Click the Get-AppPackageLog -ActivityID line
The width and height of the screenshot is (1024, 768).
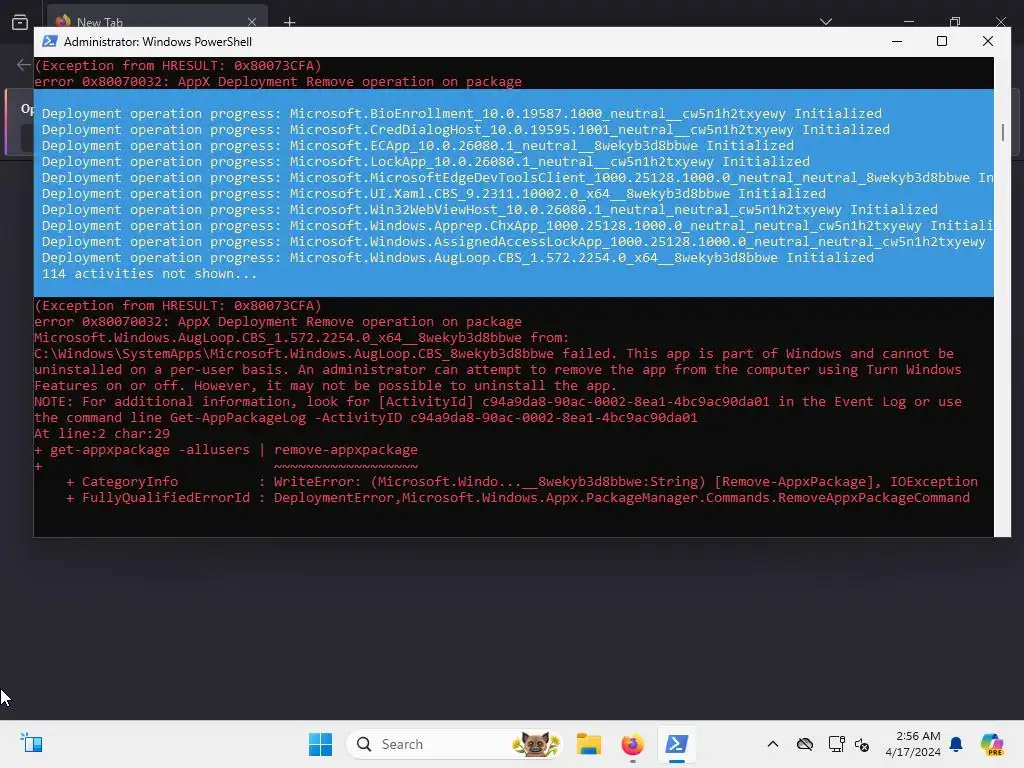click(366, 418)
